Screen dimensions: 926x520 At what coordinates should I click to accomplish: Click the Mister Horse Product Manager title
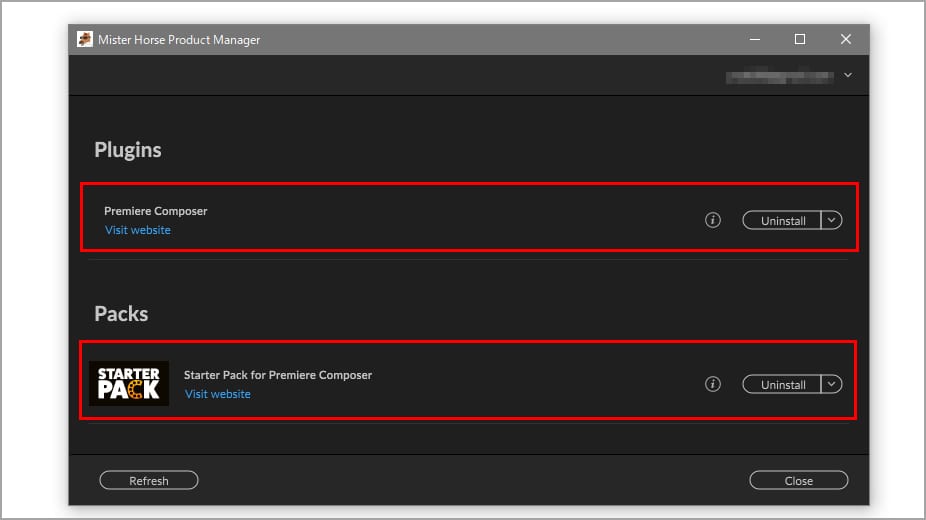point(179,40)
